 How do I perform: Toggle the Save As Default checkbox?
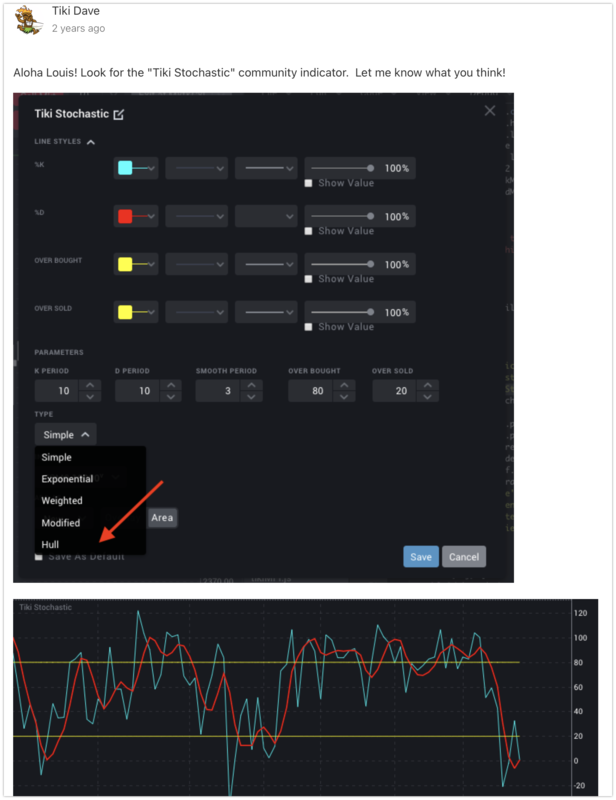pyautogui.click(x=38, y=557)
